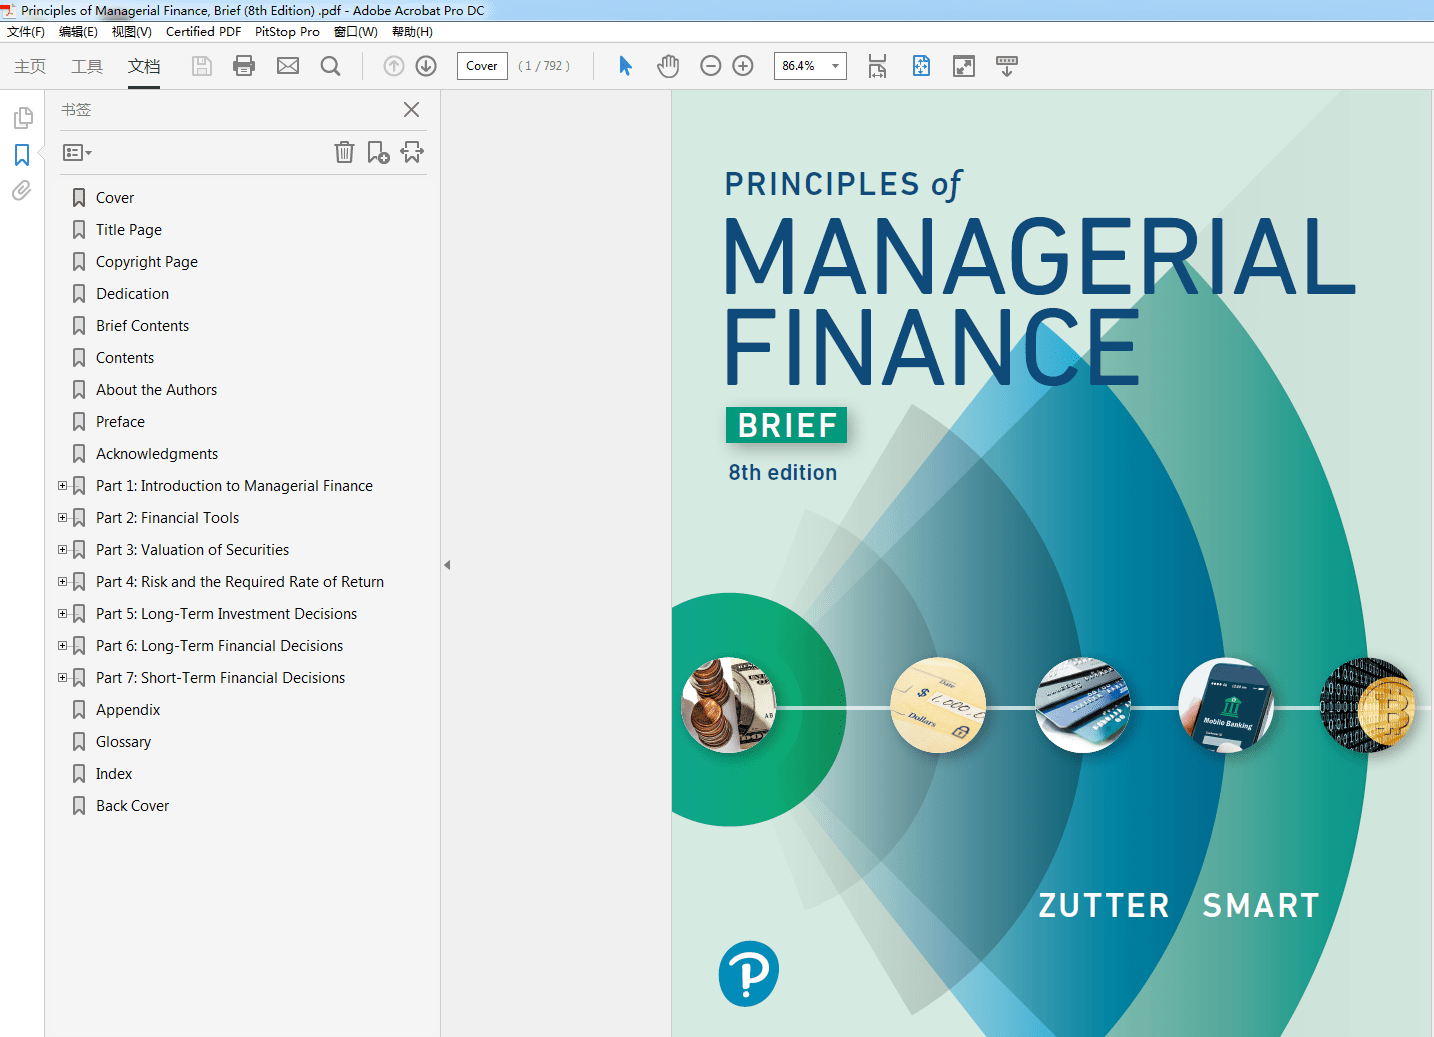Open the 窗口(W) menu
The image size is (1434, 1037).
(x=355, y=32)
